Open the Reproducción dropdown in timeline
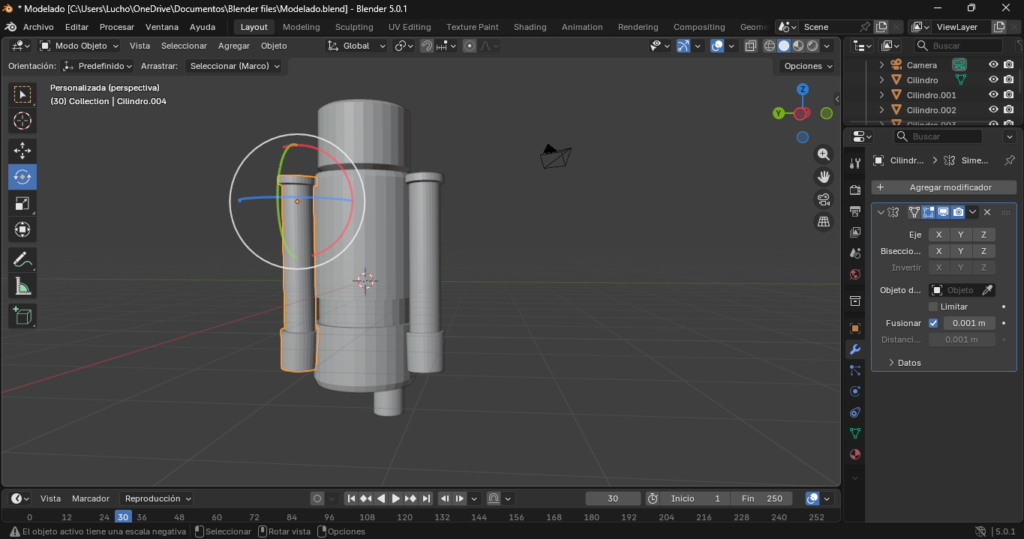This screenshot has width=1024, height=539. [x=158, y=498]
